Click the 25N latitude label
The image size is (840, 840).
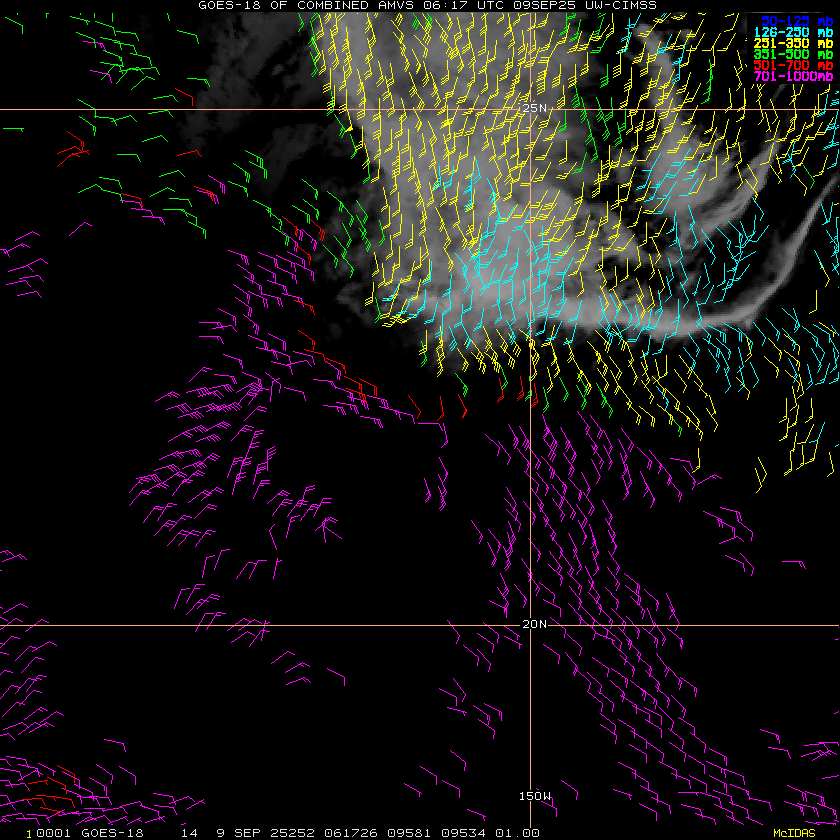[x=536, y=108]
